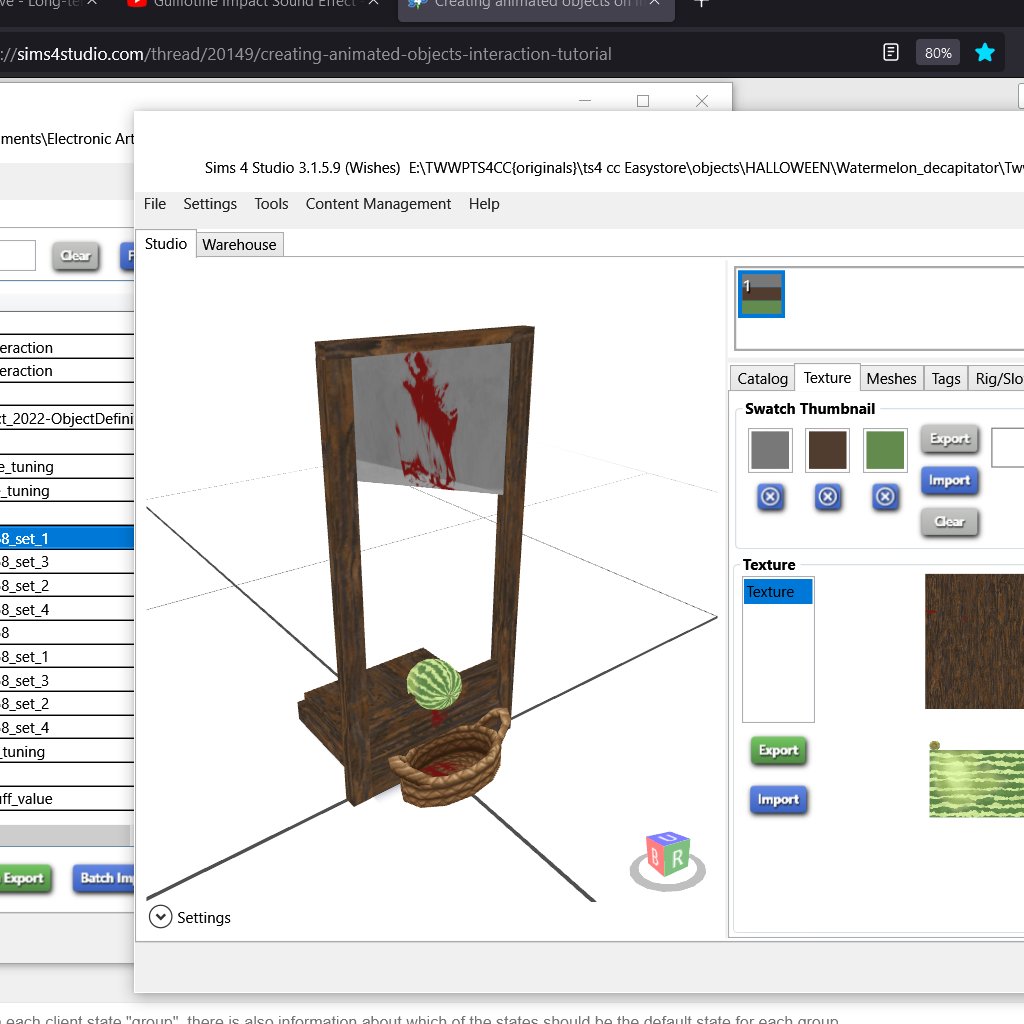Click Clear in the background window
The height and width of the screenshot is (1024, 1024).
(x=76, y=256)
